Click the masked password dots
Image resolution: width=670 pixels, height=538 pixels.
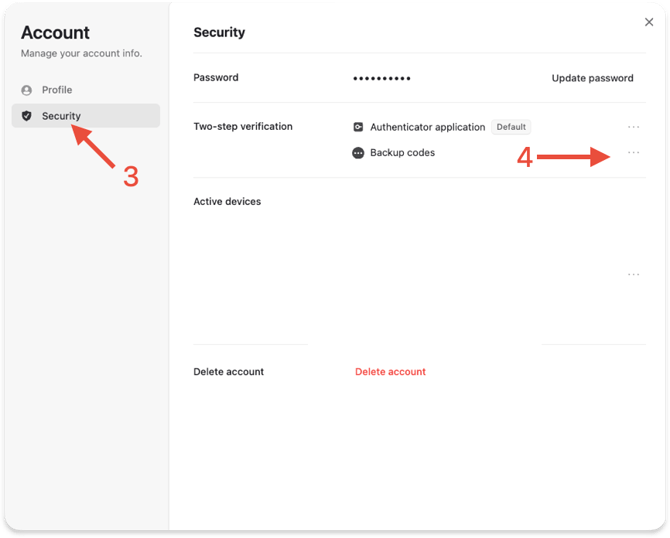[x=382, y=78]
